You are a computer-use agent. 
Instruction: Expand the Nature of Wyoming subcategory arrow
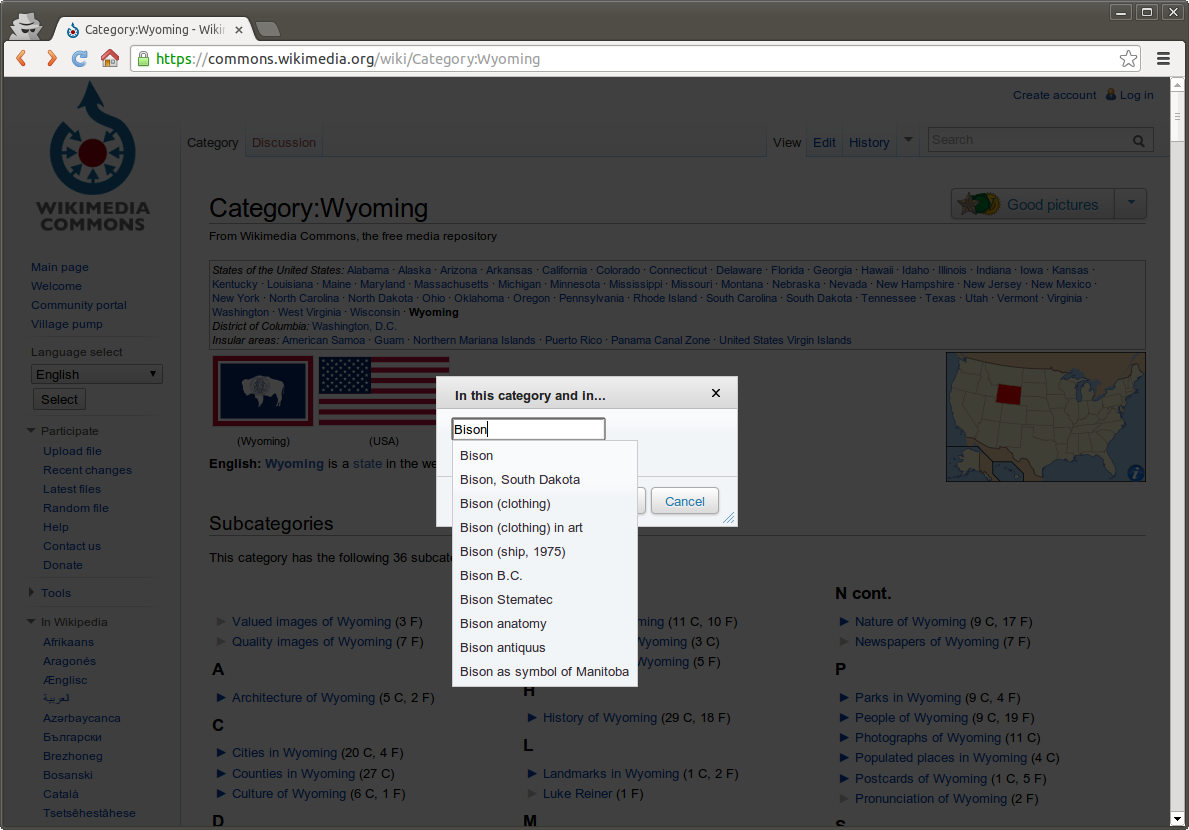click(844, 622)
